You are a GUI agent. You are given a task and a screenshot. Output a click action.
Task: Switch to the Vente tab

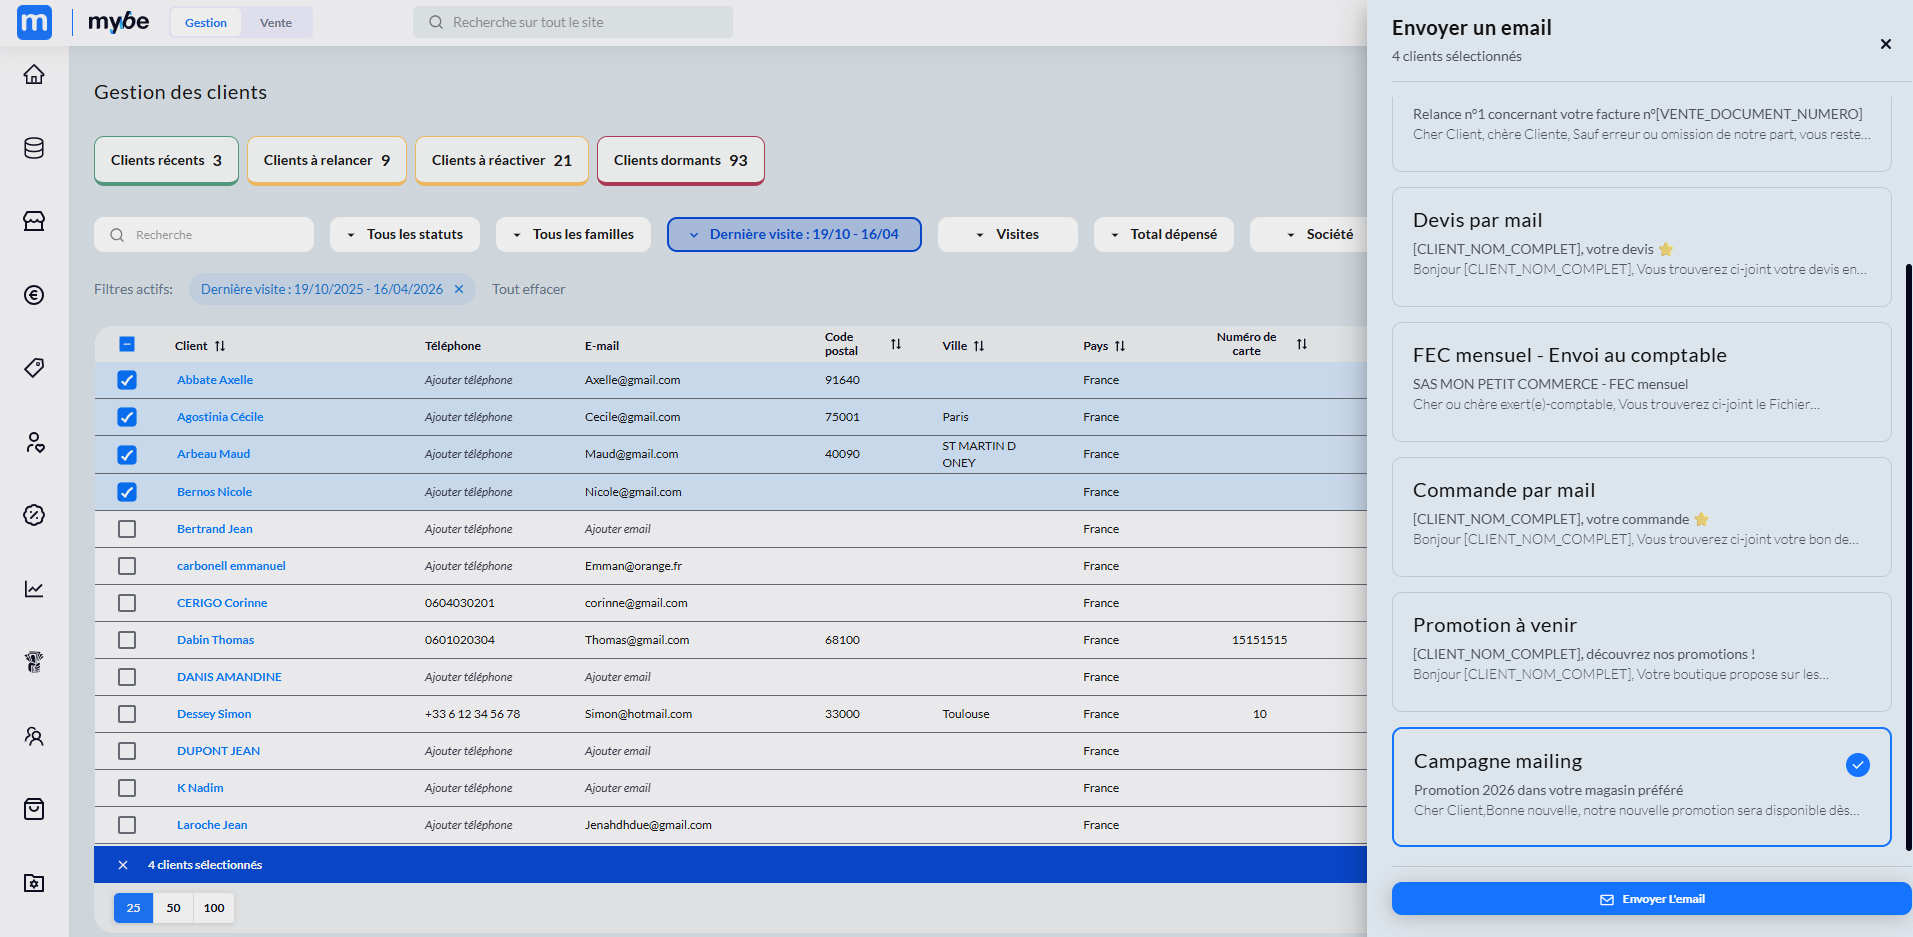[x=276, y=22]
